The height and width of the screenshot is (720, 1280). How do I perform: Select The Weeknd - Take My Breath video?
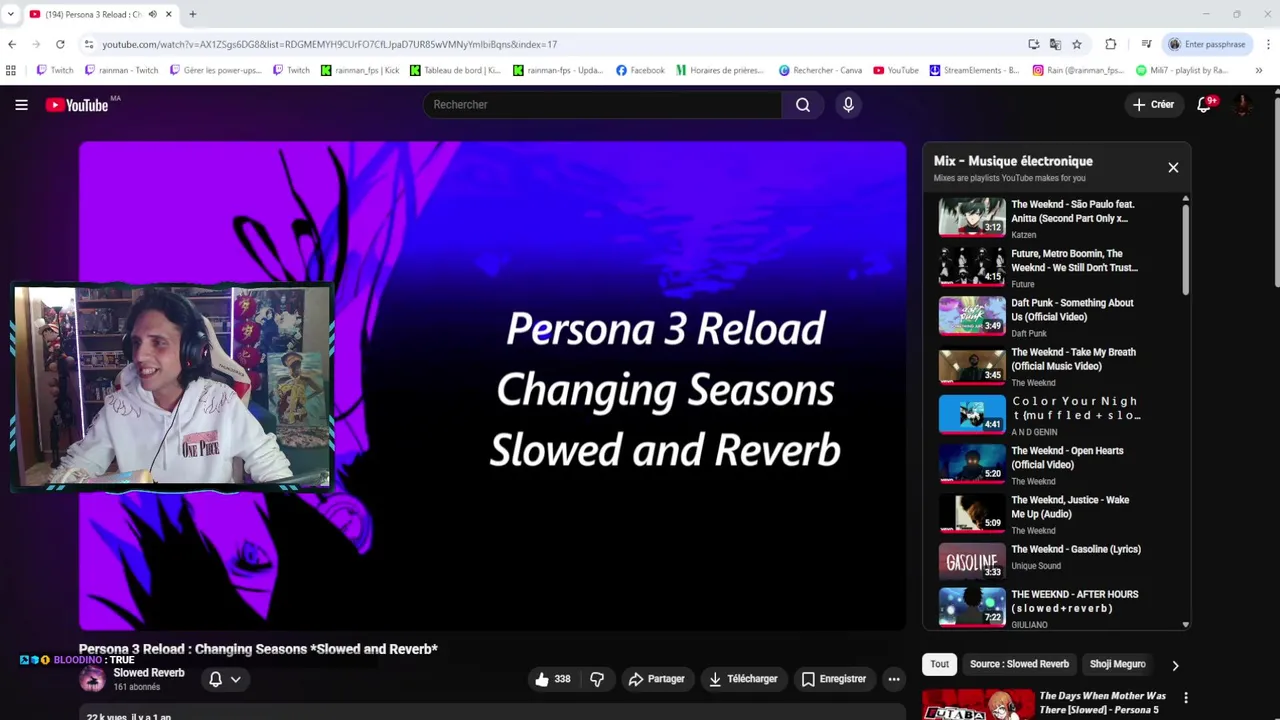coord(1073,359)
